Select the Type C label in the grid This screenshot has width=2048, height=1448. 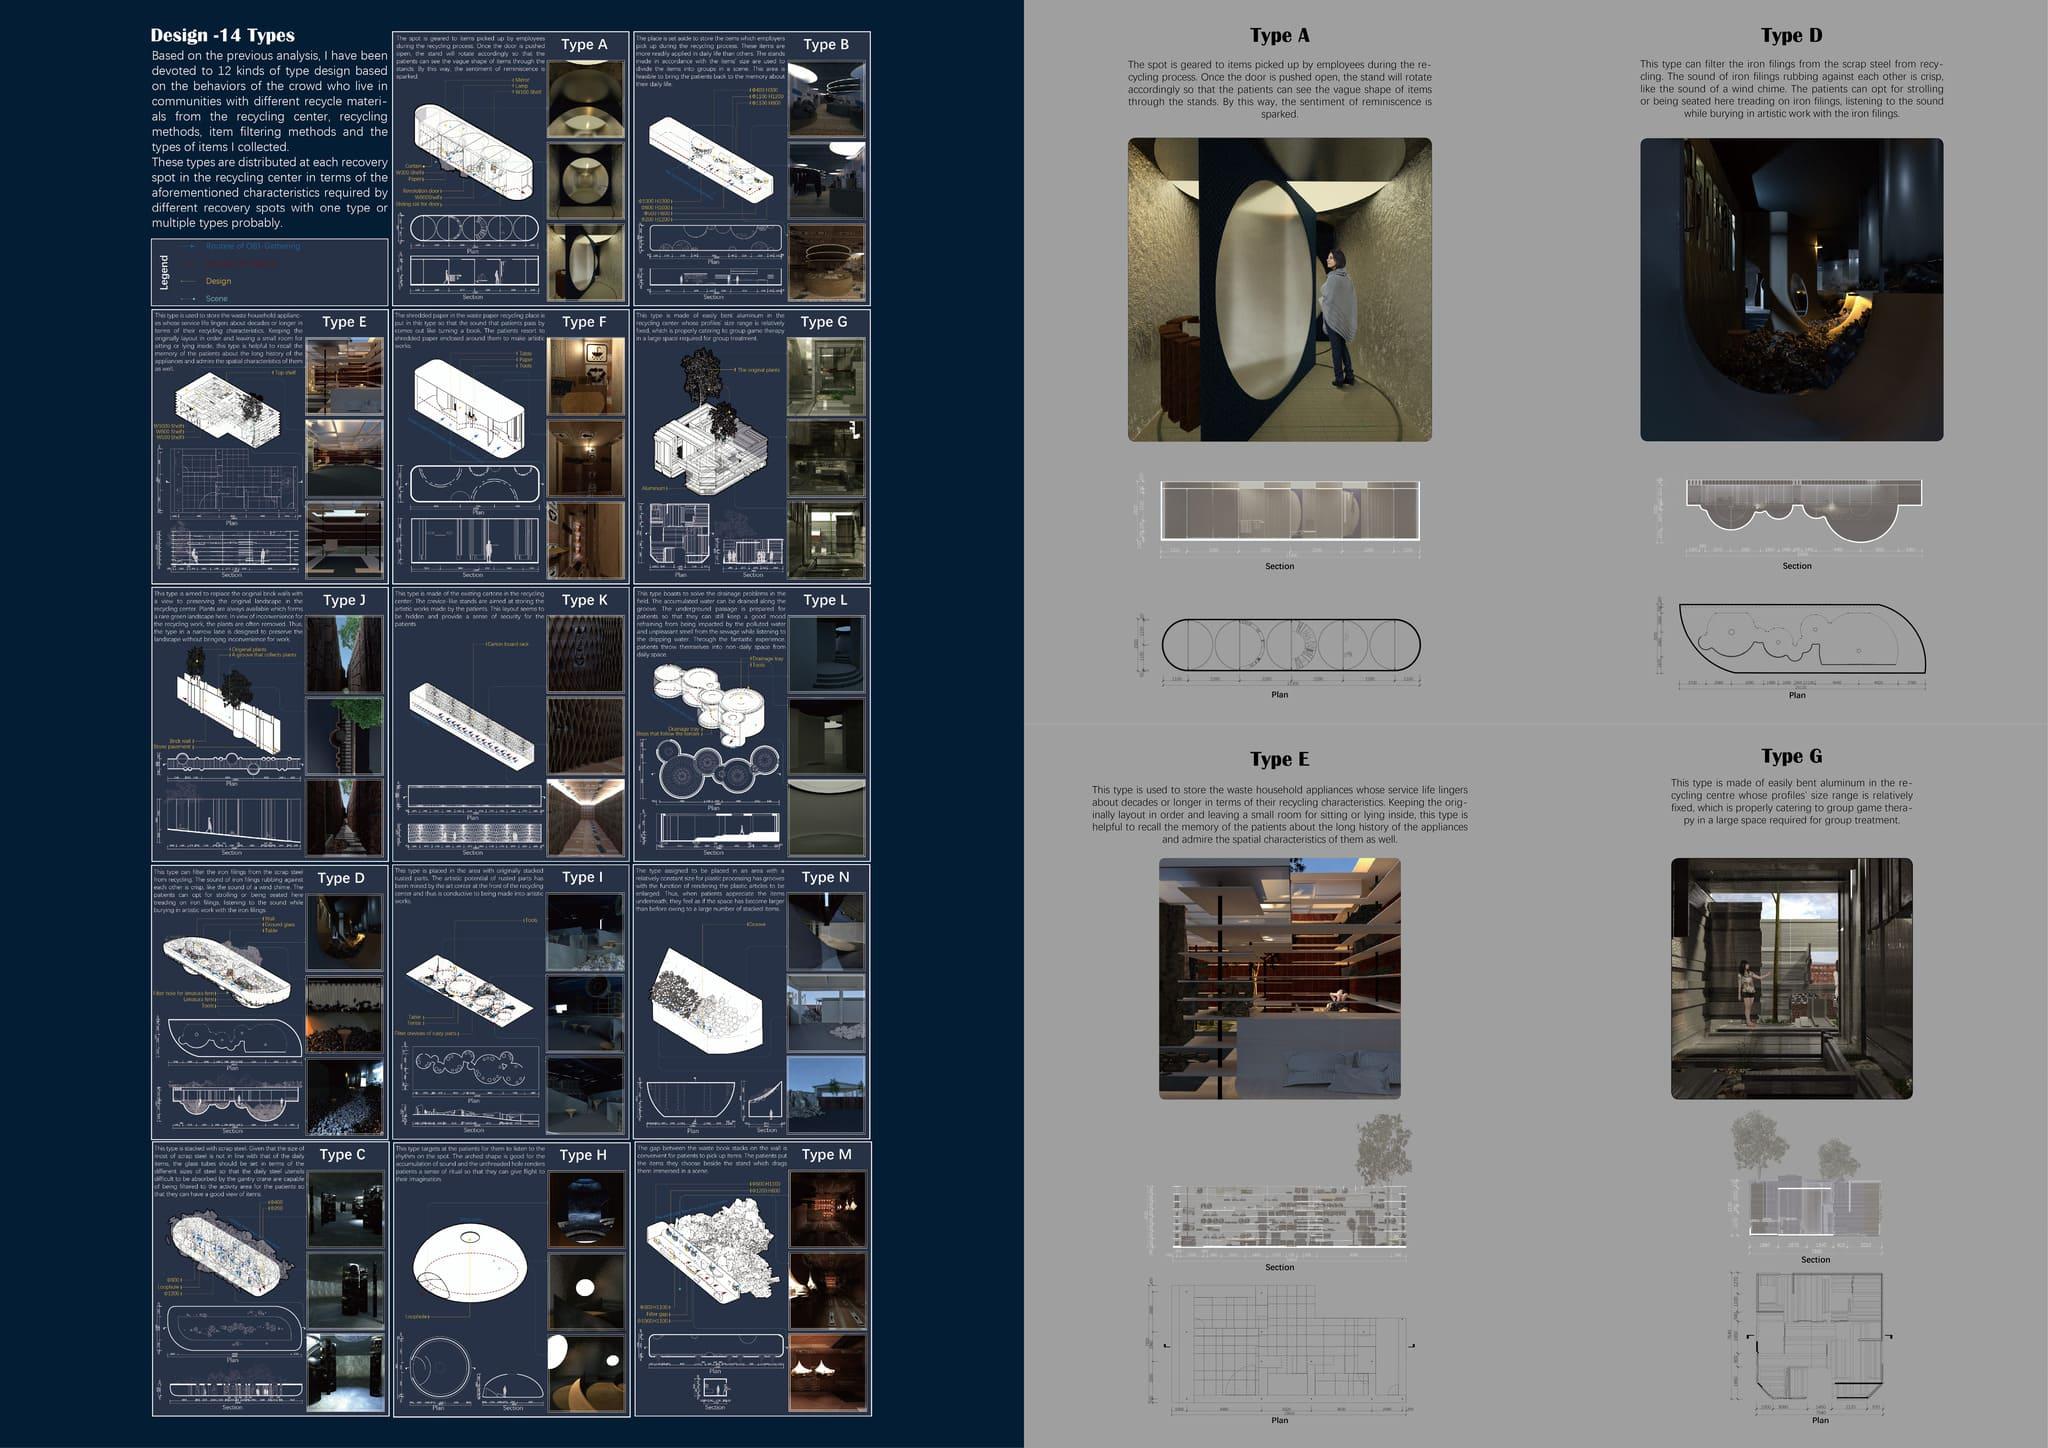click(x=342, y=1154)
